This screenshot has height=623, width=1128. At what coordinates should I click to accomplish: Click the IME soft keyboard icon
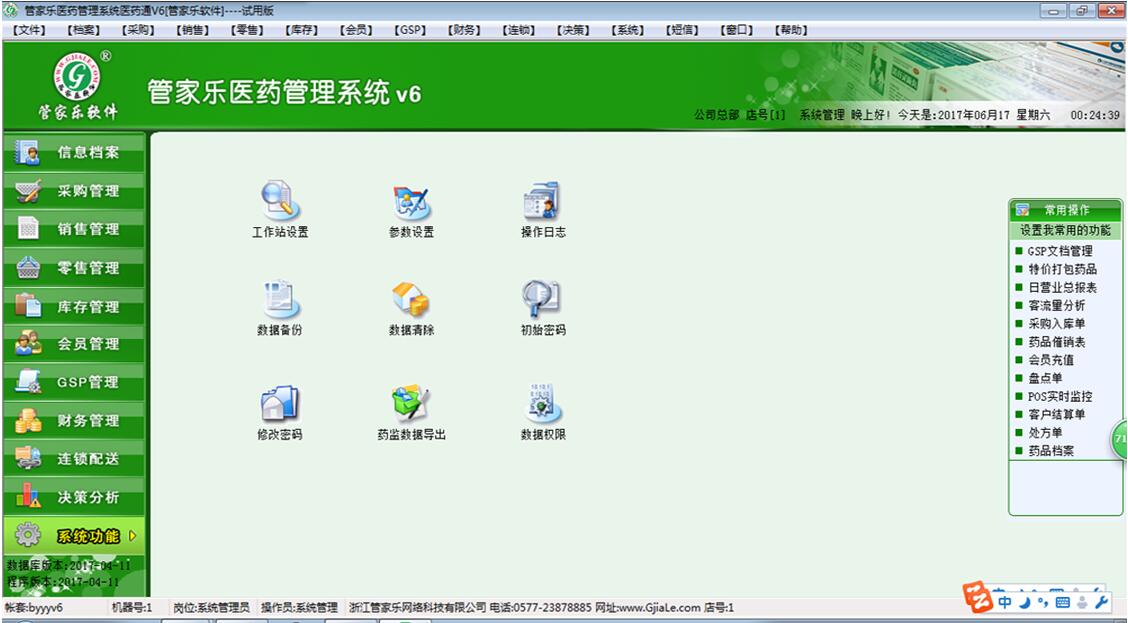(1063, 601)
